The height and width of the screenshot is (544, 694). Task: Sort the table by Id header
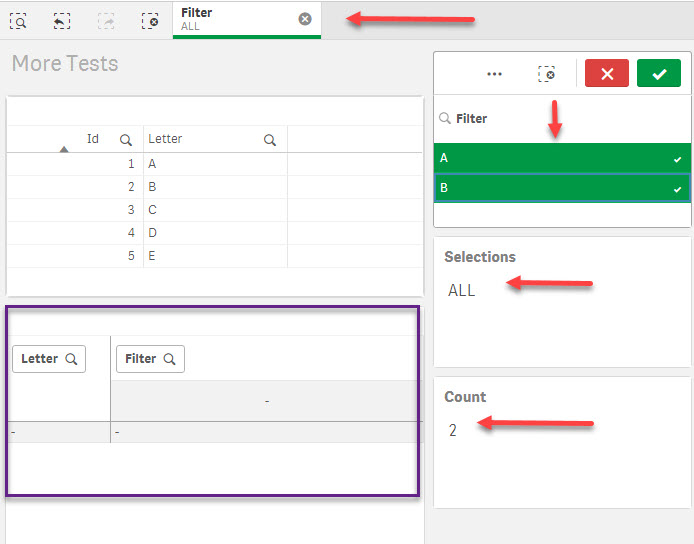[x=93, y=139]
